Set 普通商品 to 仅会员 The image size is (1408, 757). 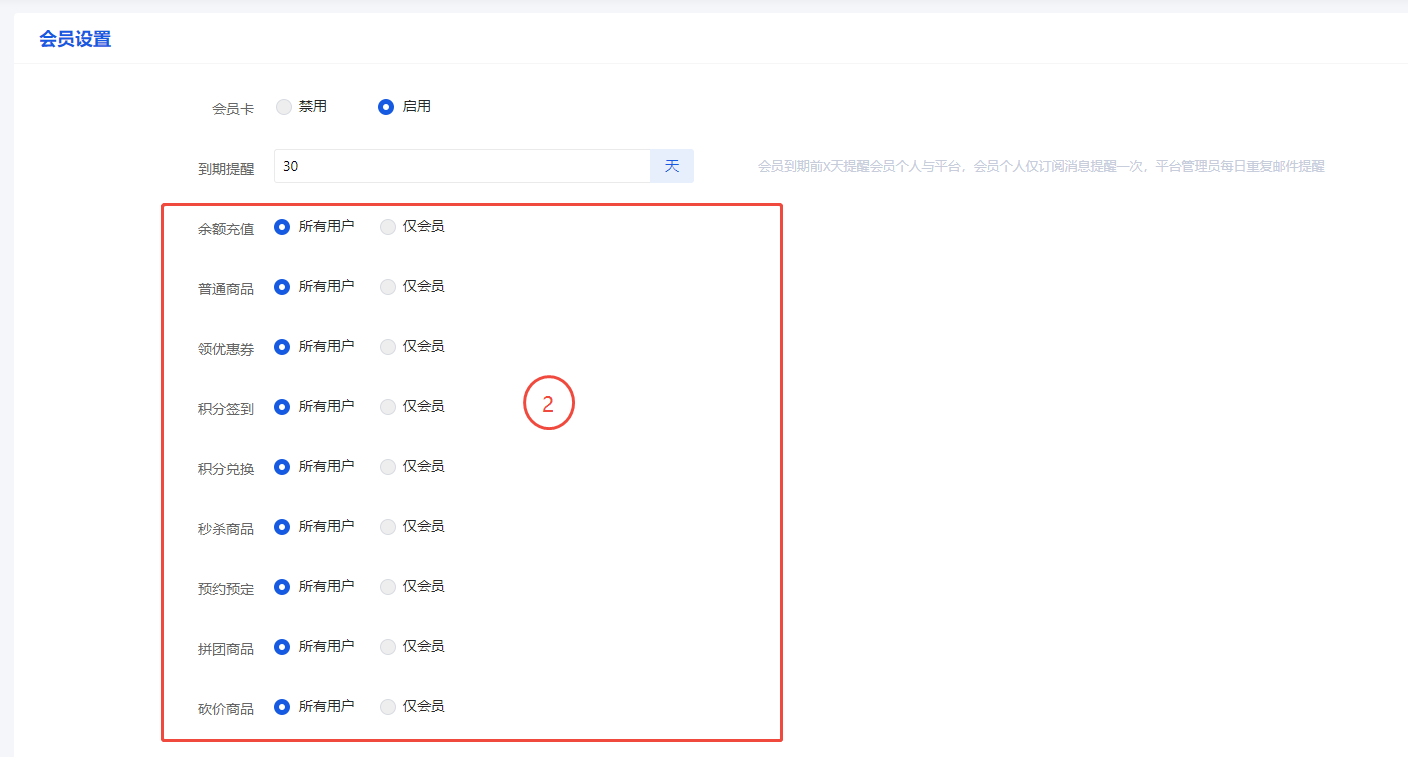[388, 287]
